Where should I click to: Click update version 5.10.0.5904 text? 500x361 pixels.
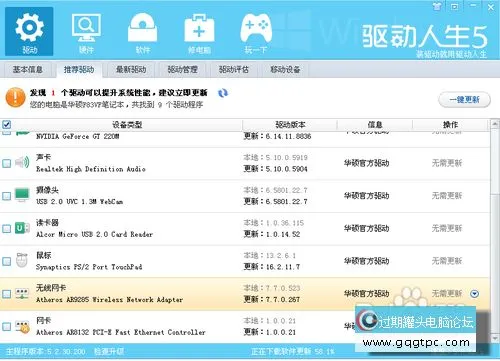tap(276, 169)
